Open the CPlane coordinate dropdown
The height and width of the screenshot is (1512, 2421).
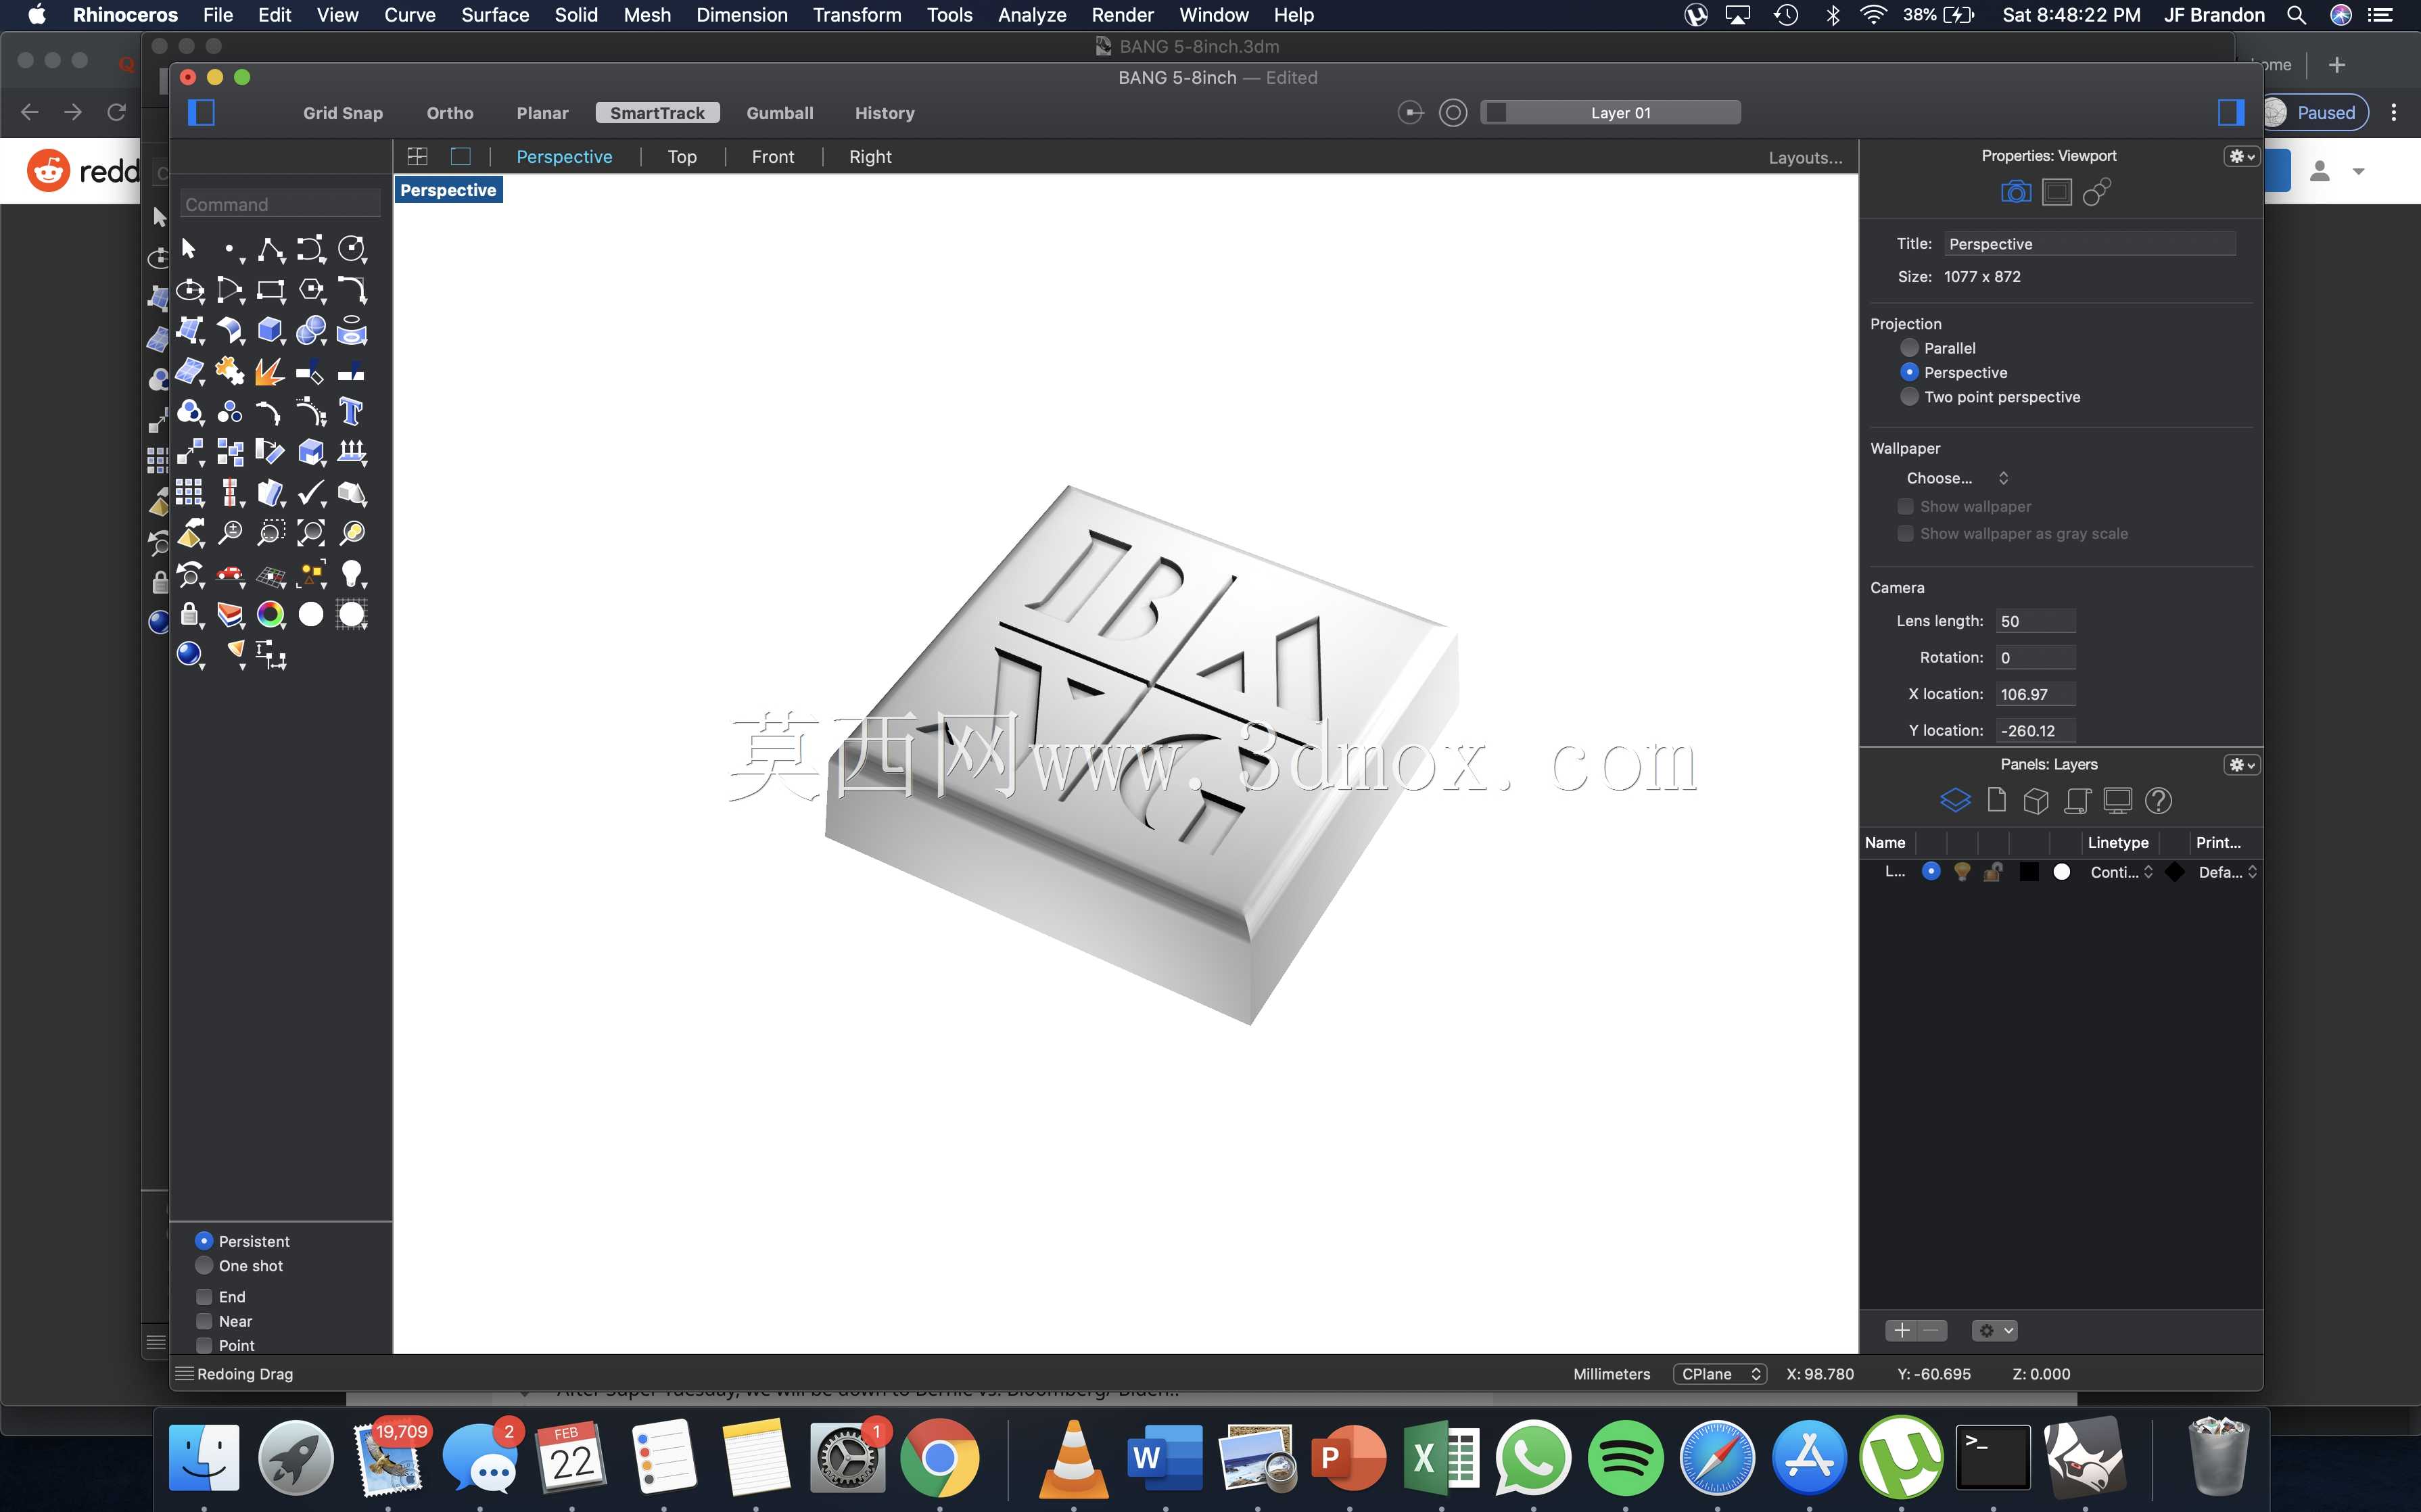(x=1720, y=1374)
